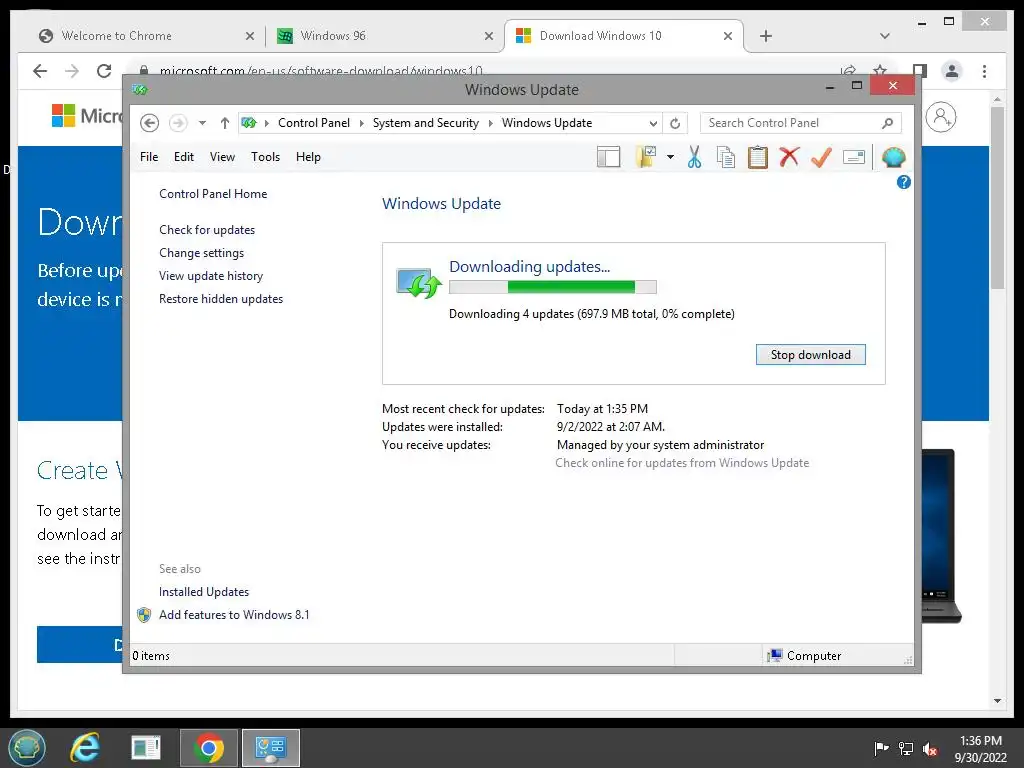Viewport: 1024px width, 768px height.
Task: Click the Back arrow in the Windows Update window
Action: point(150,123)
